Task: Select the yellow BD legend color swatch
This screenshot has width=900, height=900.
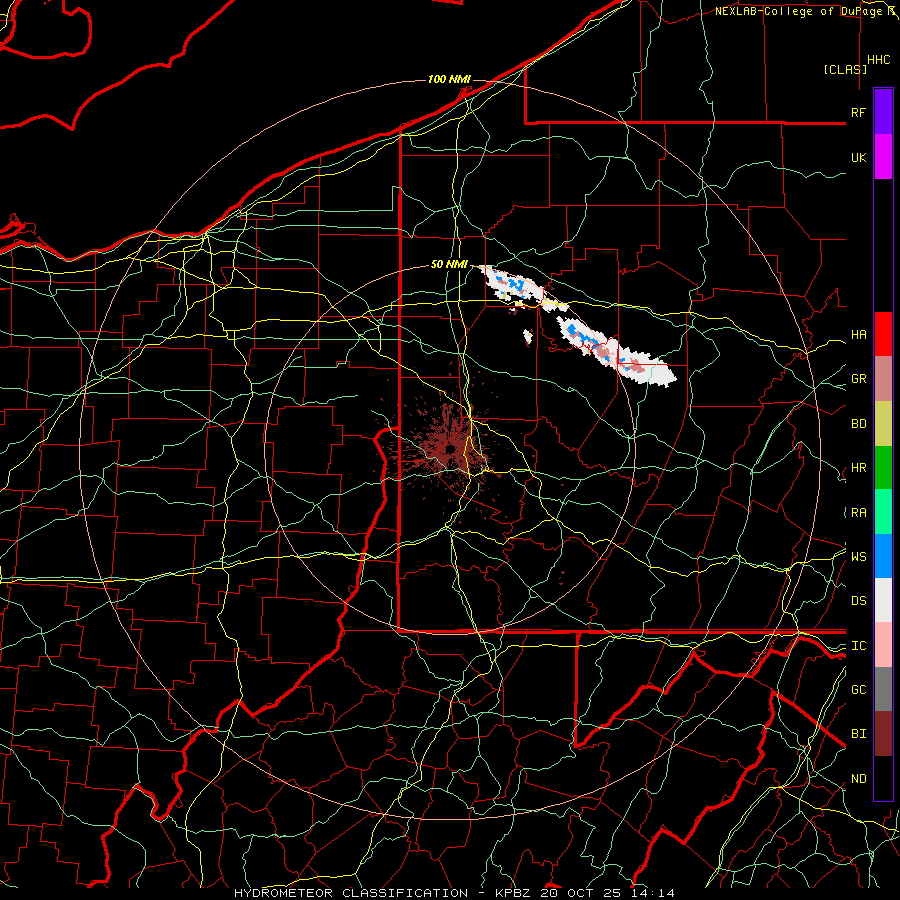Action: (x=883, y=424)
